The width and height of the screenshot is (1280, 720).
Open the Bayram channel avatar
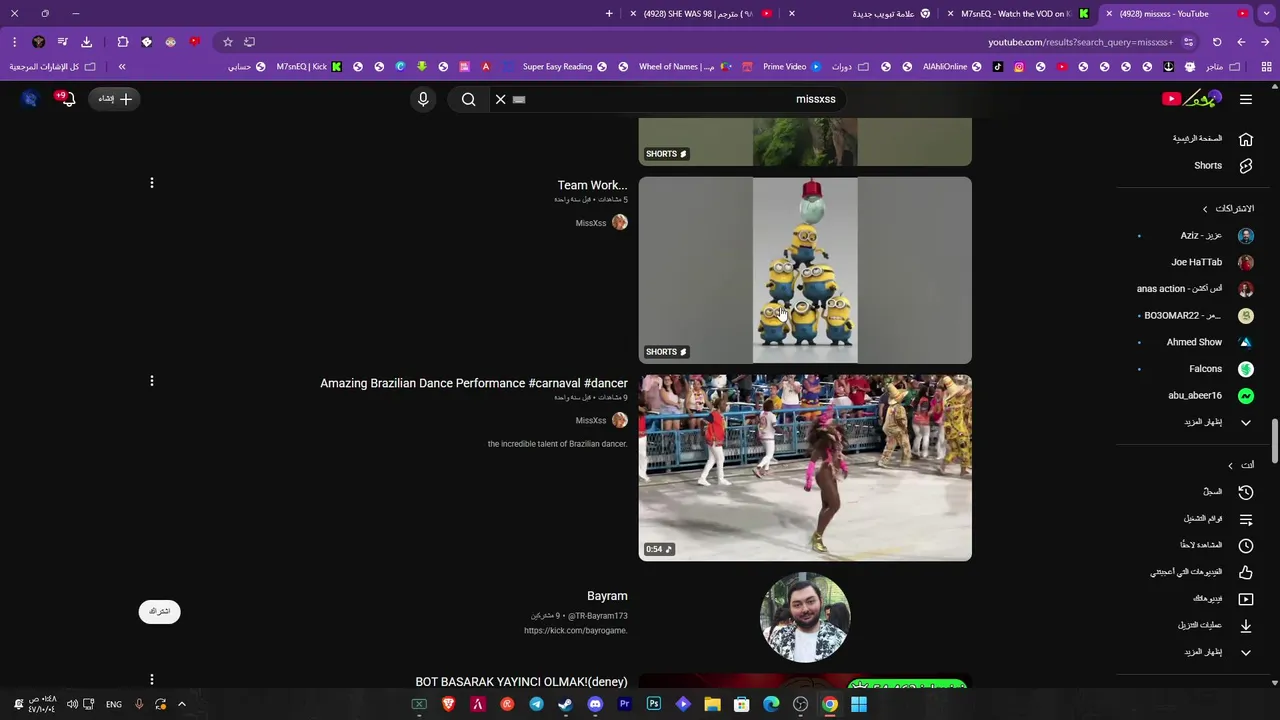tap(805, 617)
